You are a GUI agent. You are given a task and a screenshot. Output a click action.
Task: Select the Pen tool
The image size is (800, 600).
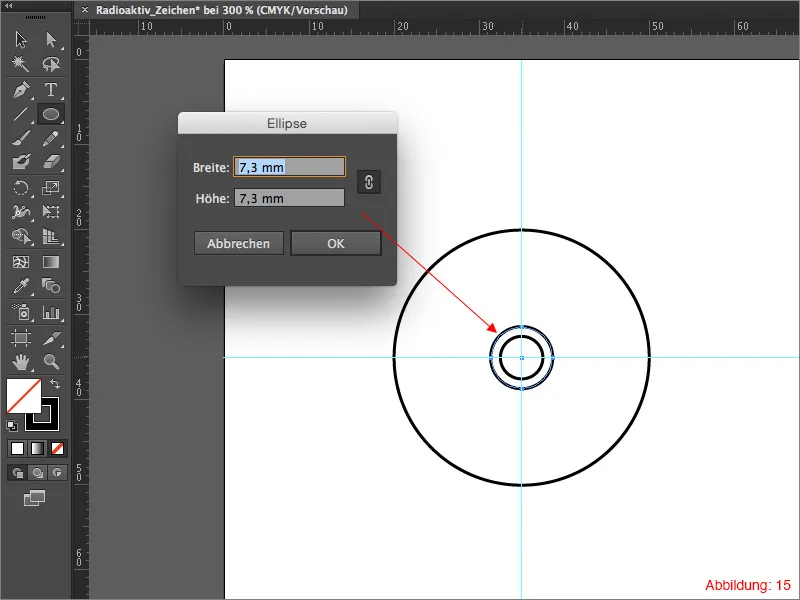[x=21, y=90]
